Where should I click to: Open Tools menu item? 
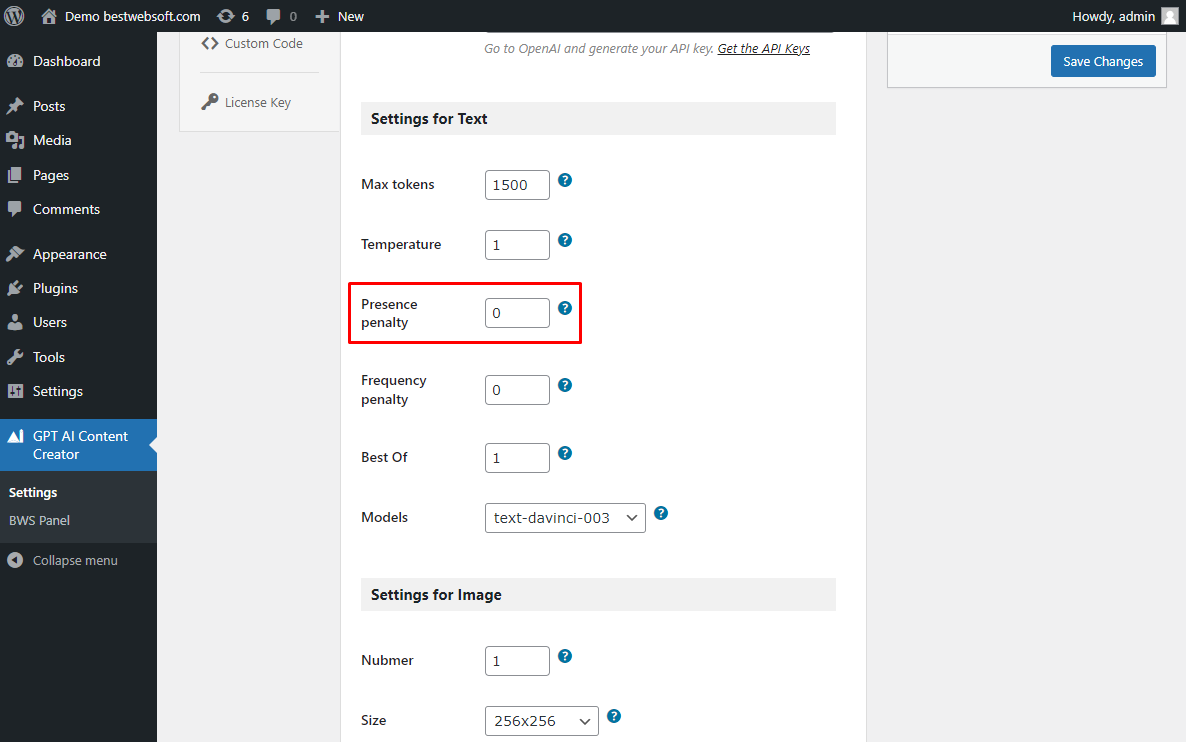78,357
